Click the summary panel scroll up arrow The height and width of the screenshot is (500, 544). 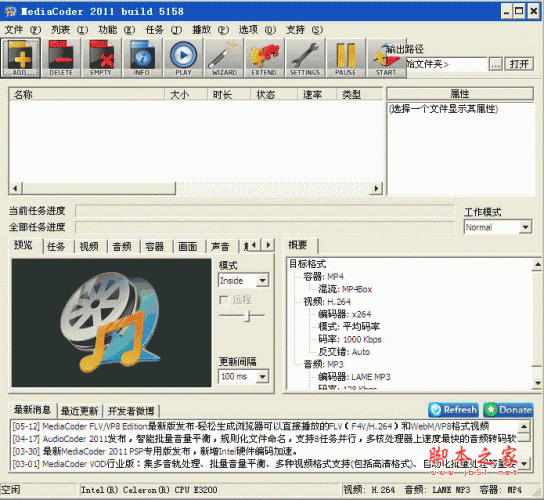tap(537, 265)
